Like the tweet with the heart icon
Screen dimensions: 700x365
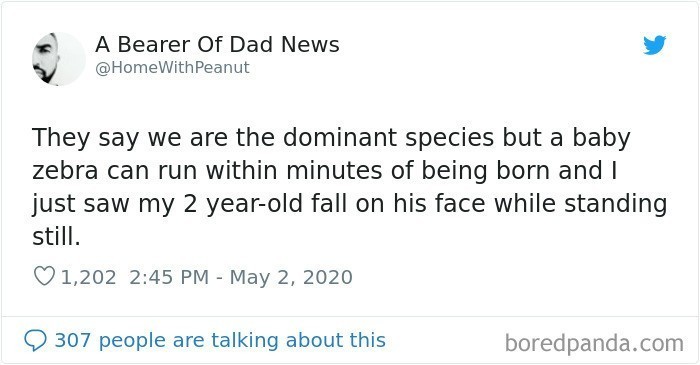44,276
